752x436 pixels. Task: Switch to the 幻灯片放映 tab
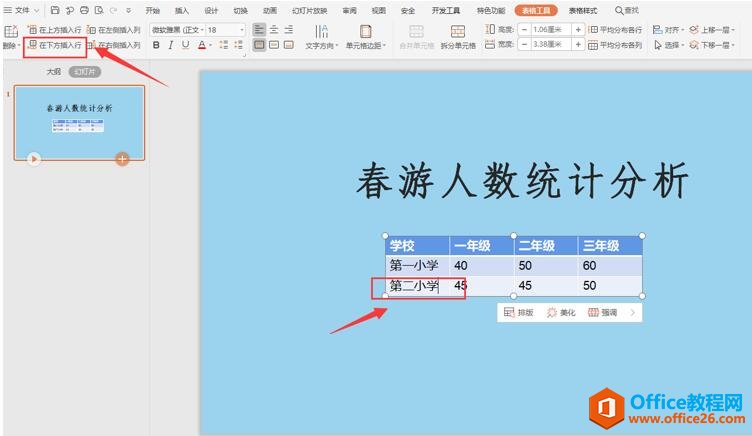(309, 10)
